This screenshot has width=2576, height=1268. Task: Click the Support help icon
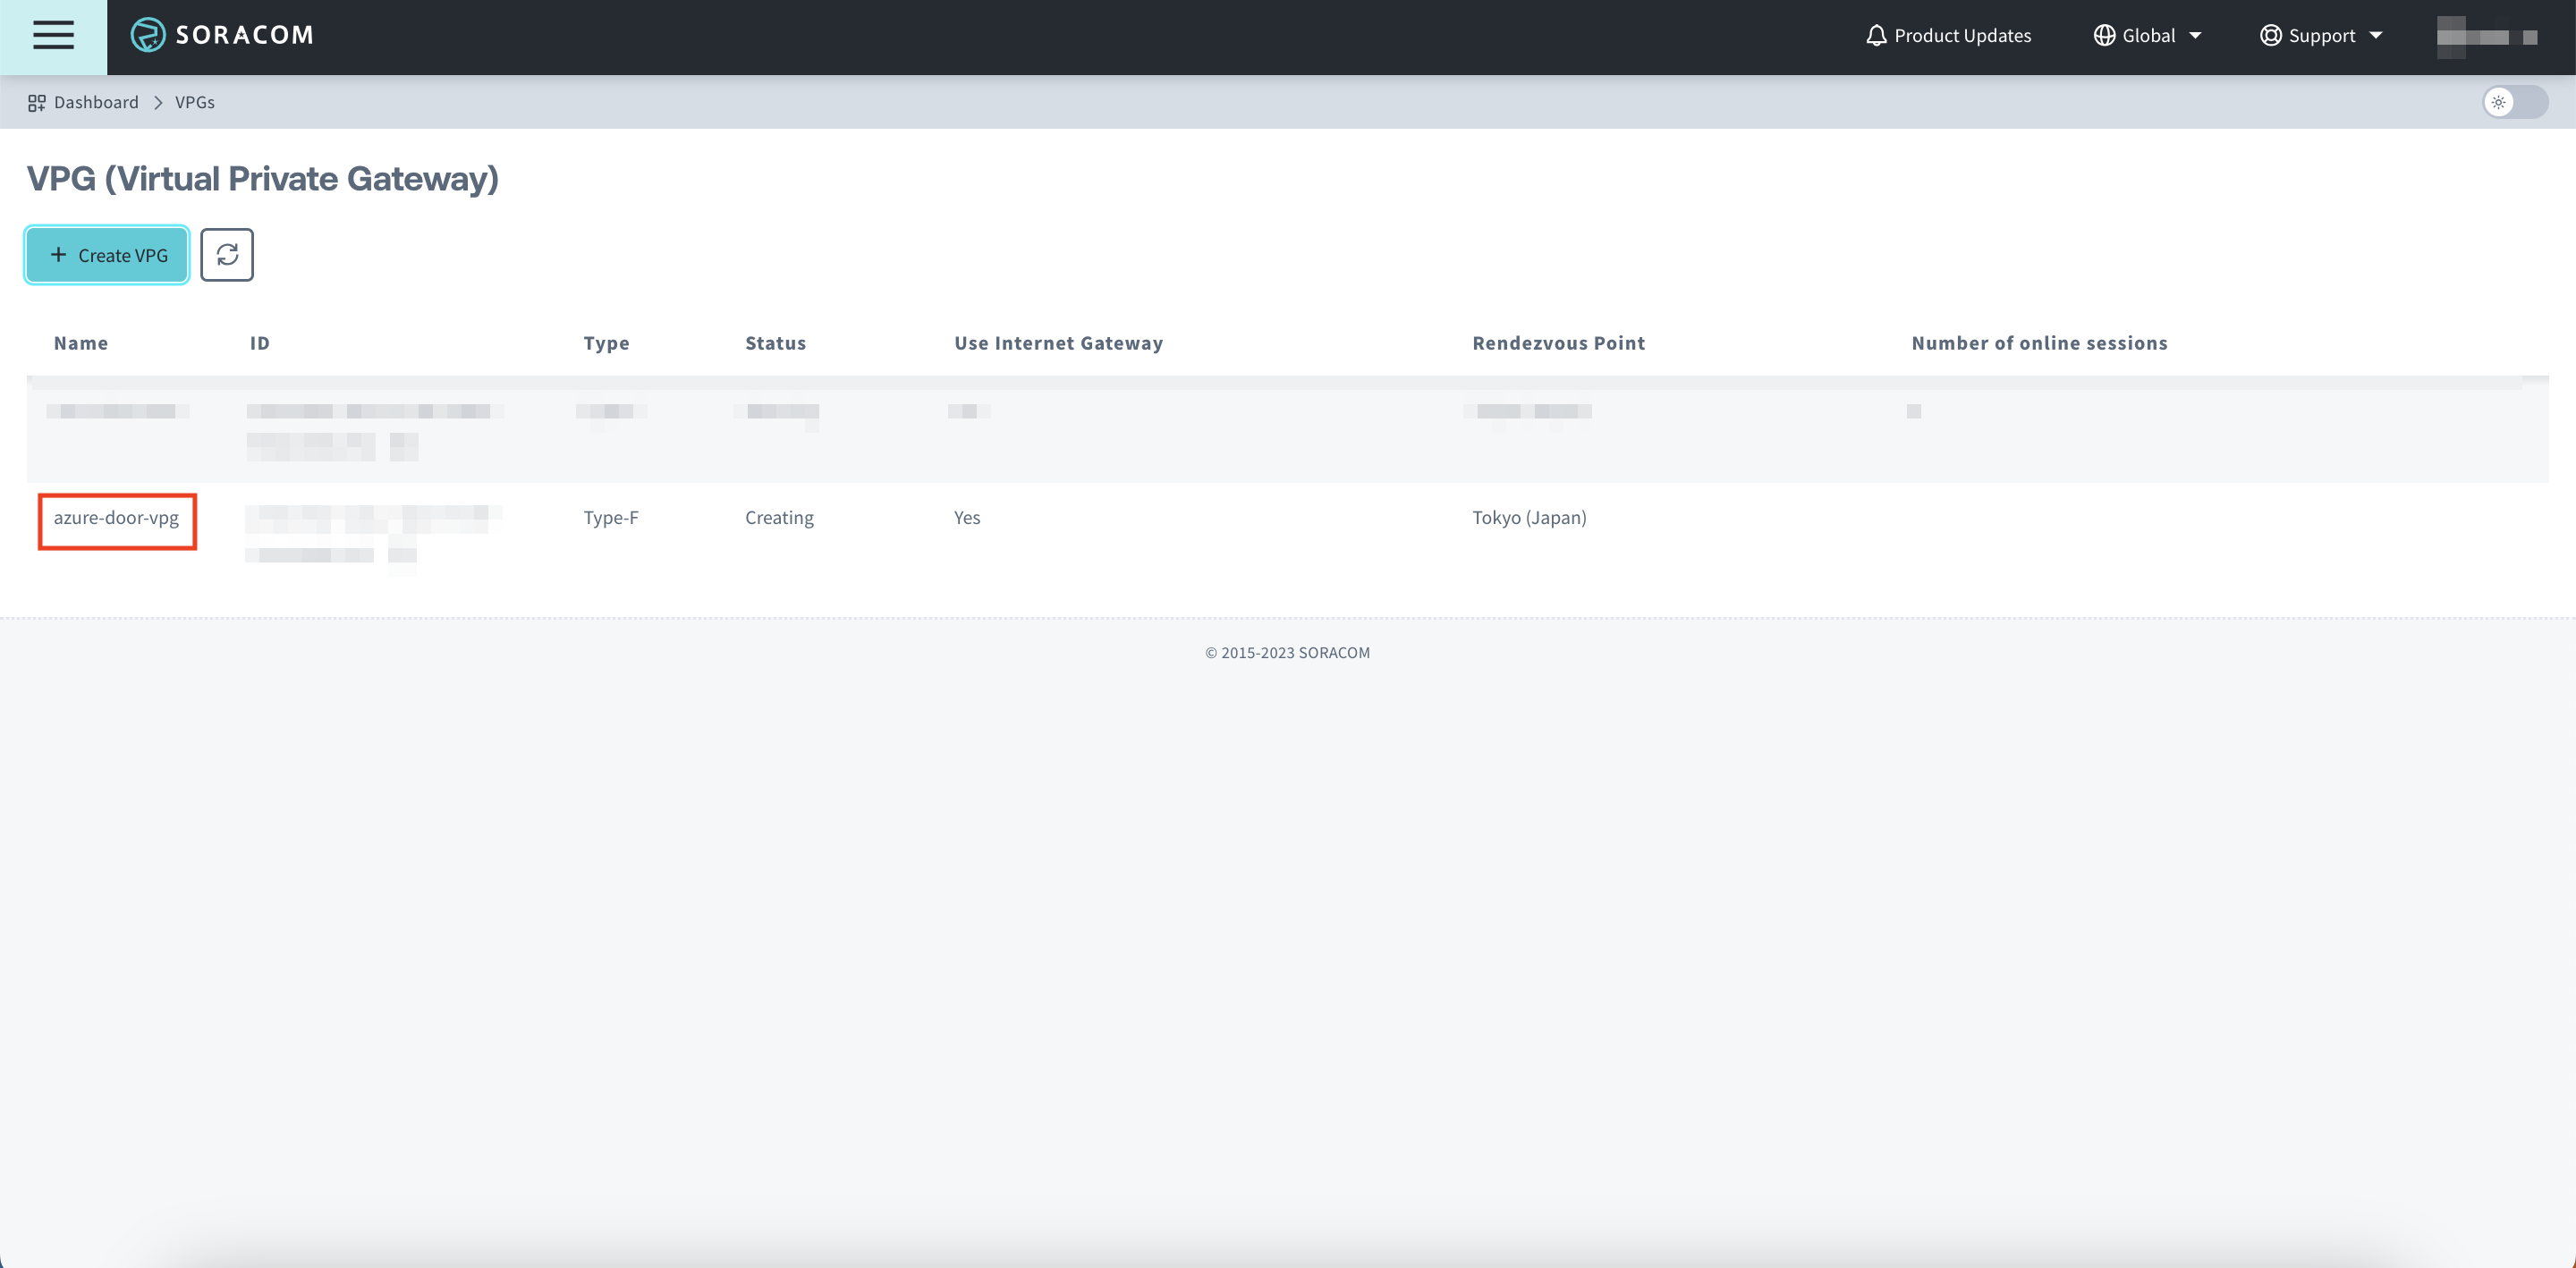coord(2270,35)
